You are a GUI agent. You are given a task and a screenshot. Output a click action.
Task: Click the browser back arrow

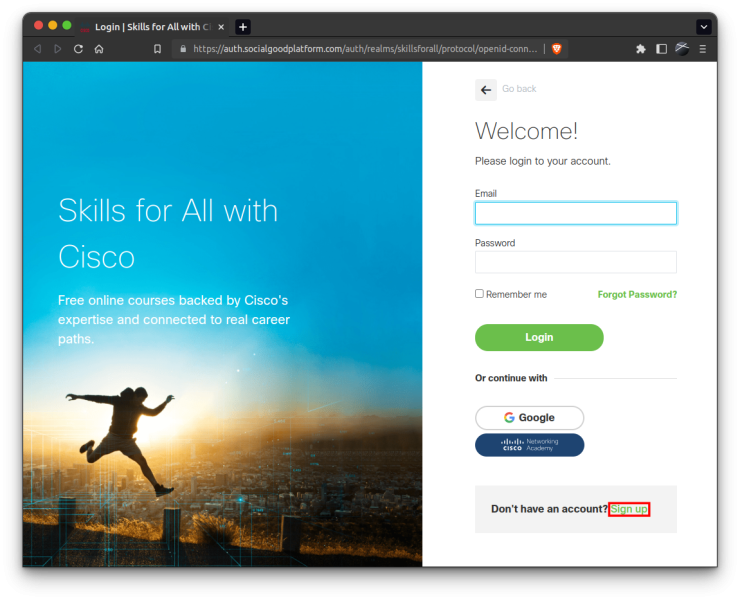(38, 49)
